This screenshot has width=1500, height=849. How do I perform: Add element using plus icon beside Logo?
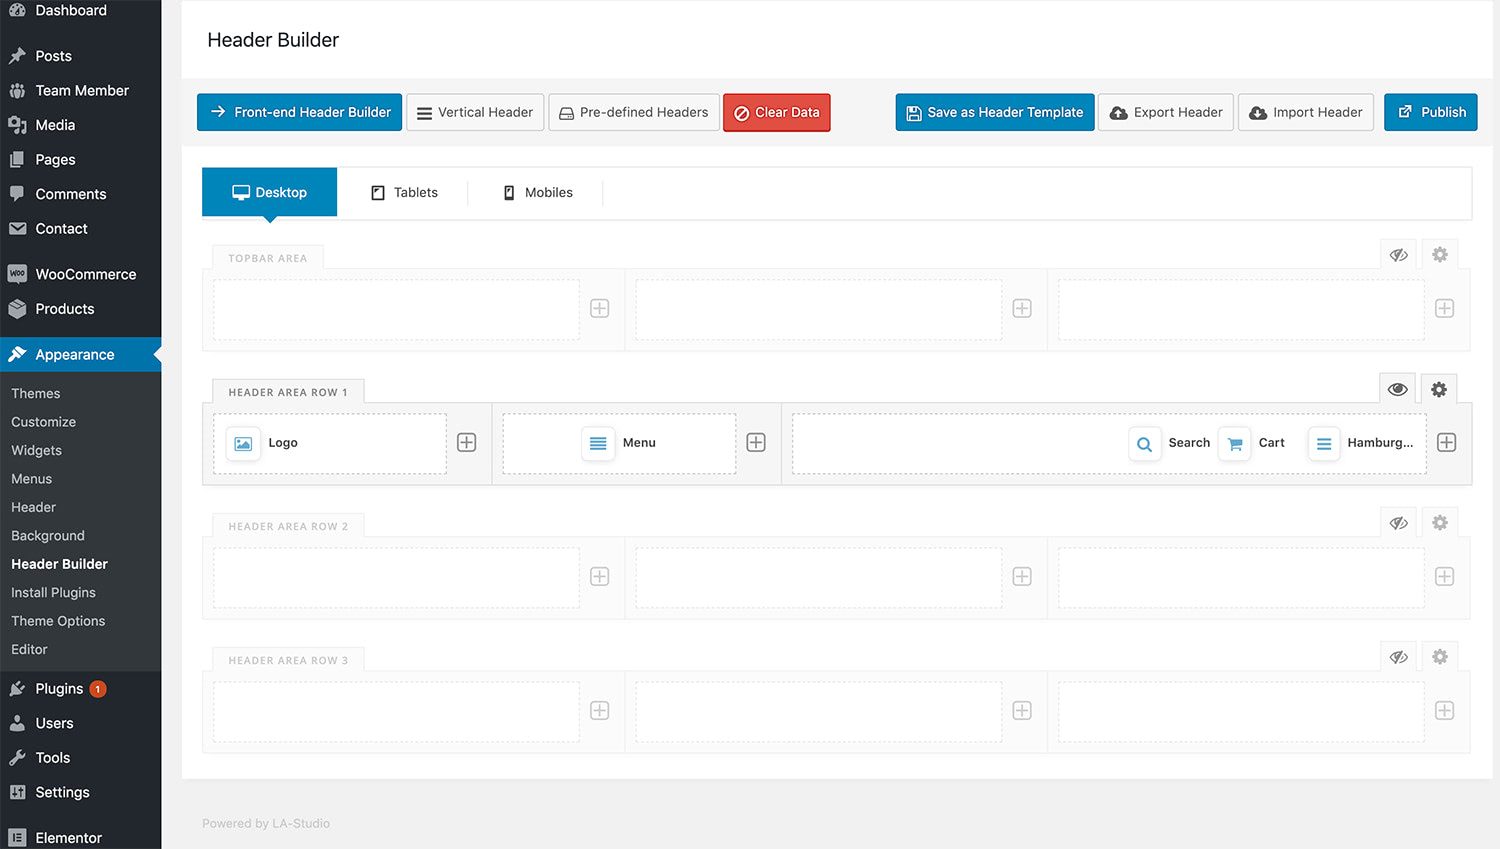(x=467, y=443)
